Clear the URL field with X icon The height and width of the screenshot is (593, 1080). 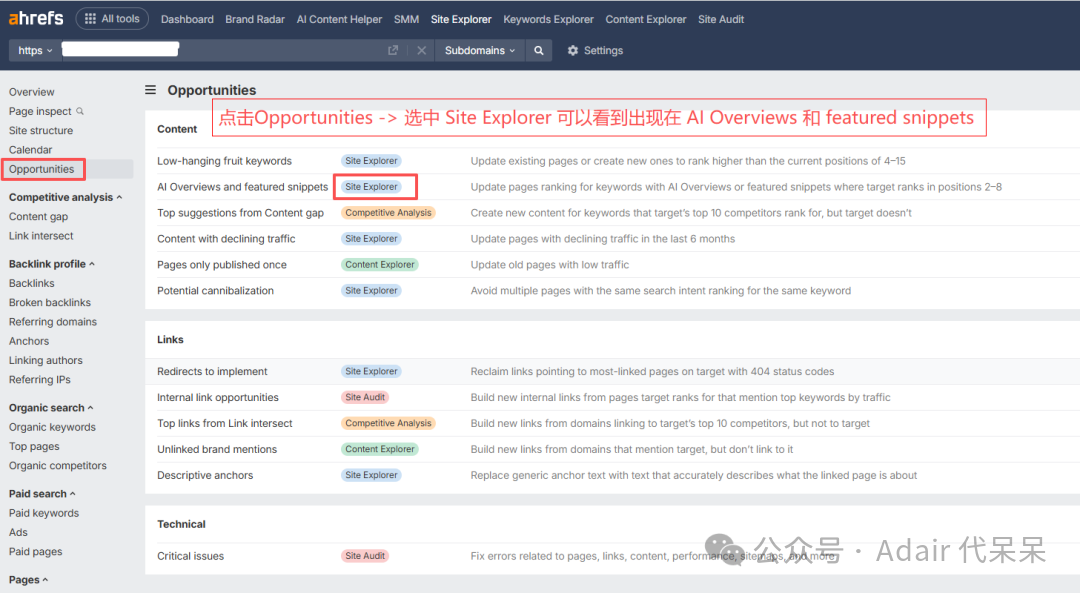click(422, 50)
